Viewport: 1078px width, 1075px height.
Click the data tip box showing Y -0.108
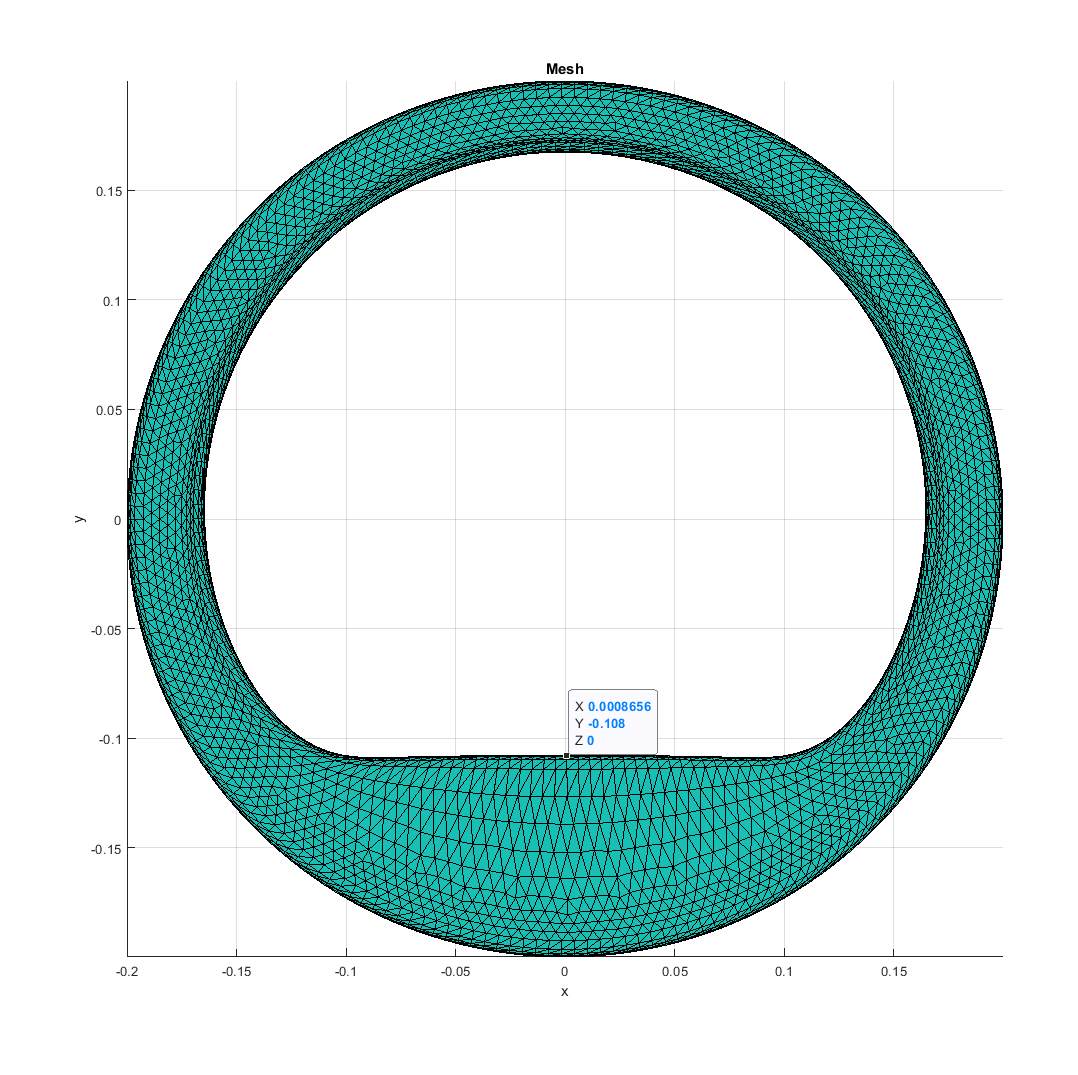tap(612, 722)
